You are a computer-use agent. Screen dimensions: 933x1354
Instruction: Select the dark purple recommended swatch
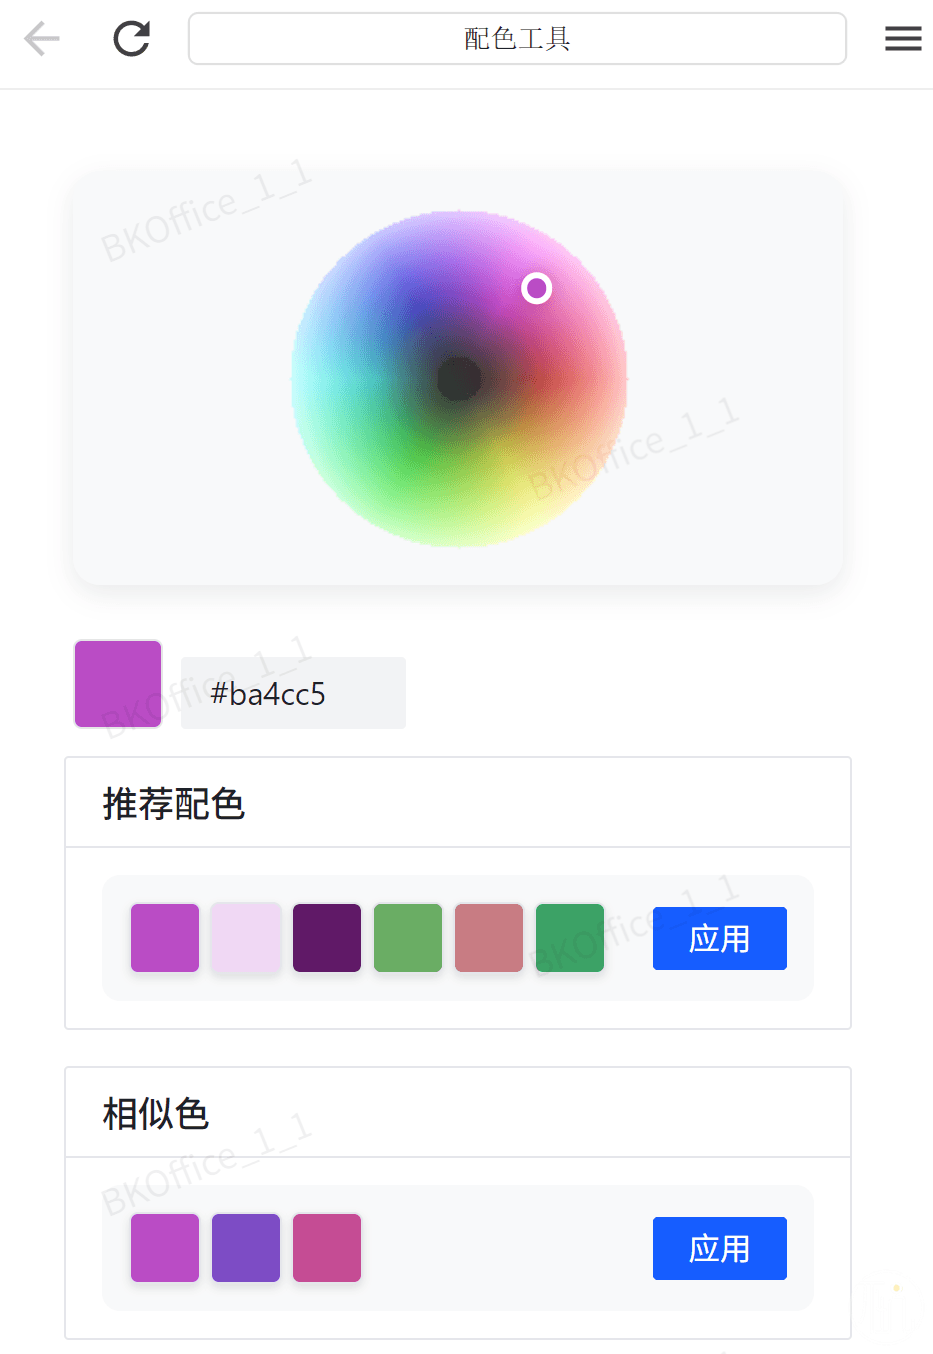point(327,938)
